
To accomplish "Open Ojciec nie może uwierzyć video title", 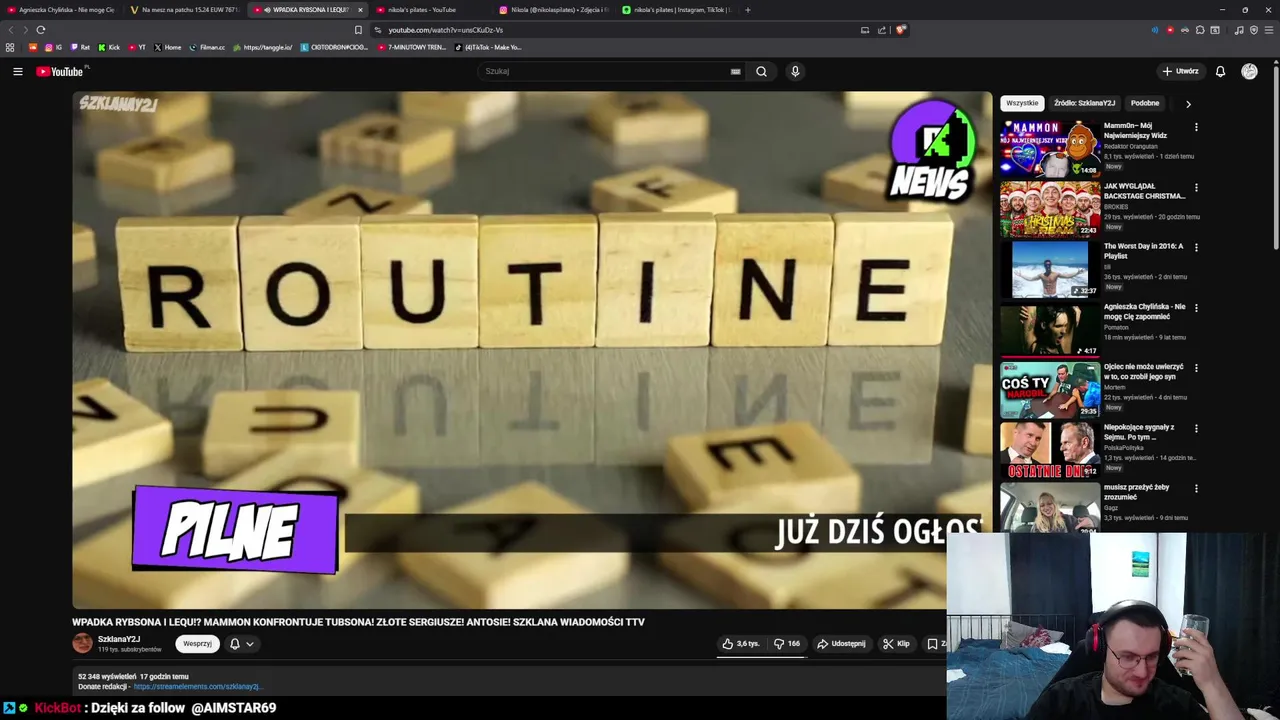I will click(1143, 371).
